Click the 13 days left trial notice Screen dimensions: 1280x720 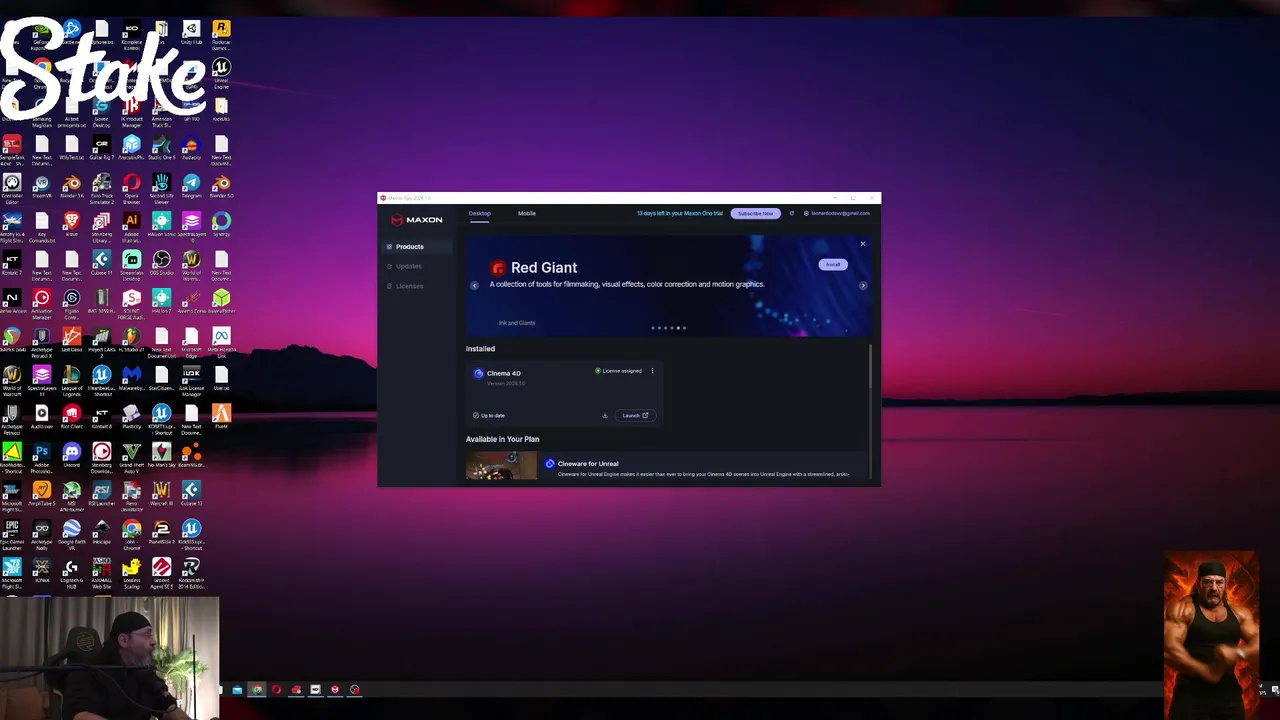point(680,213)
